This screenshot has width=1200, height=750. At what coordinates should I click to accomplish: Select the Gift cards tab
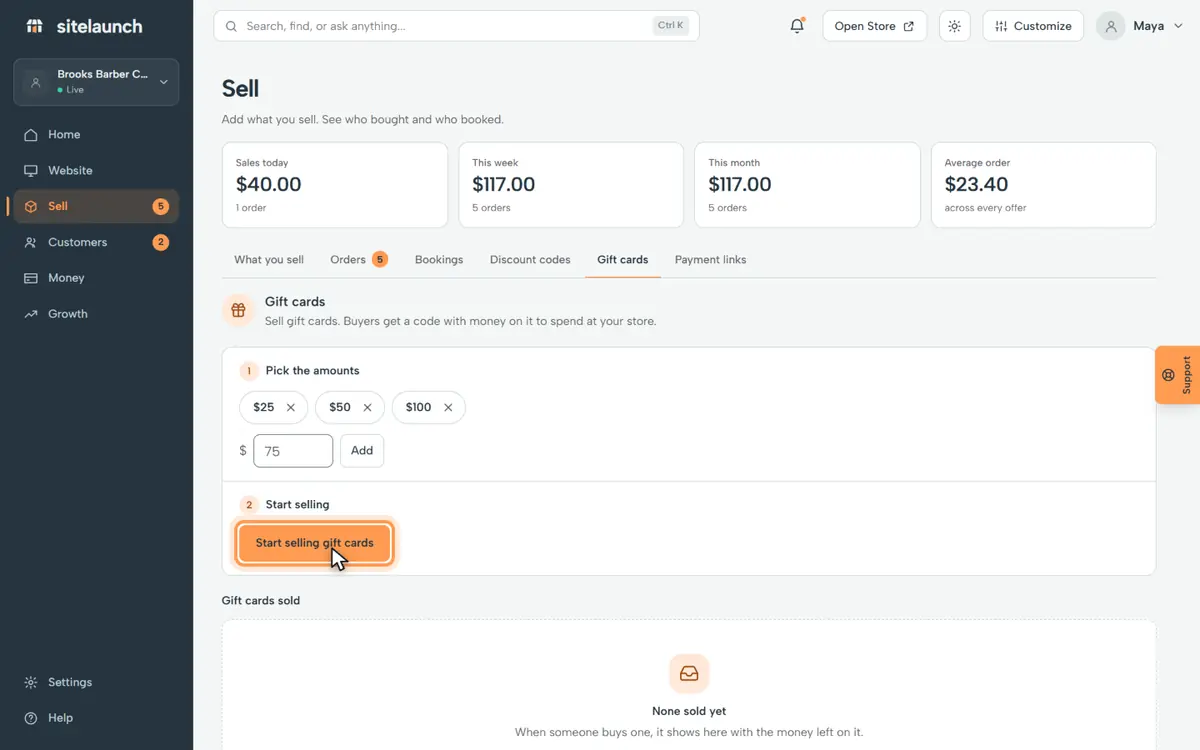(623, 260)
